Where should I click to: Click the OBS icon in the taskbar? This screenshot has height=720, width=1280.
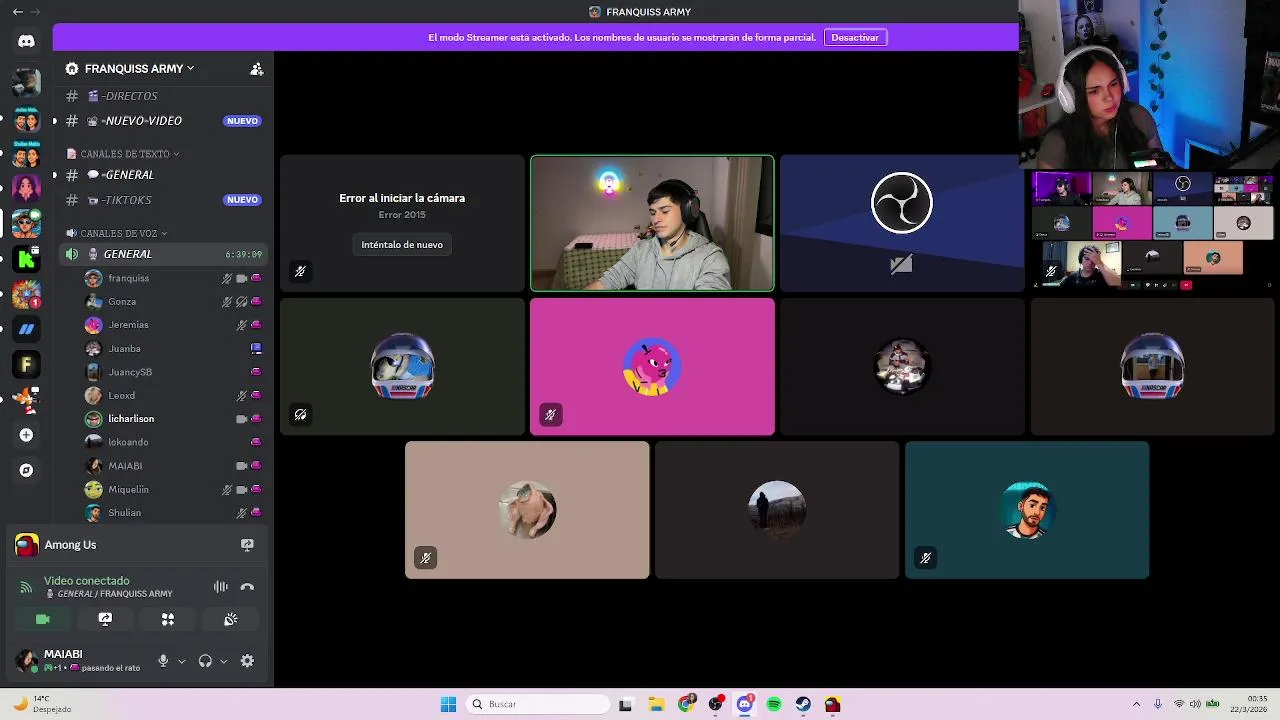point(715,704)
